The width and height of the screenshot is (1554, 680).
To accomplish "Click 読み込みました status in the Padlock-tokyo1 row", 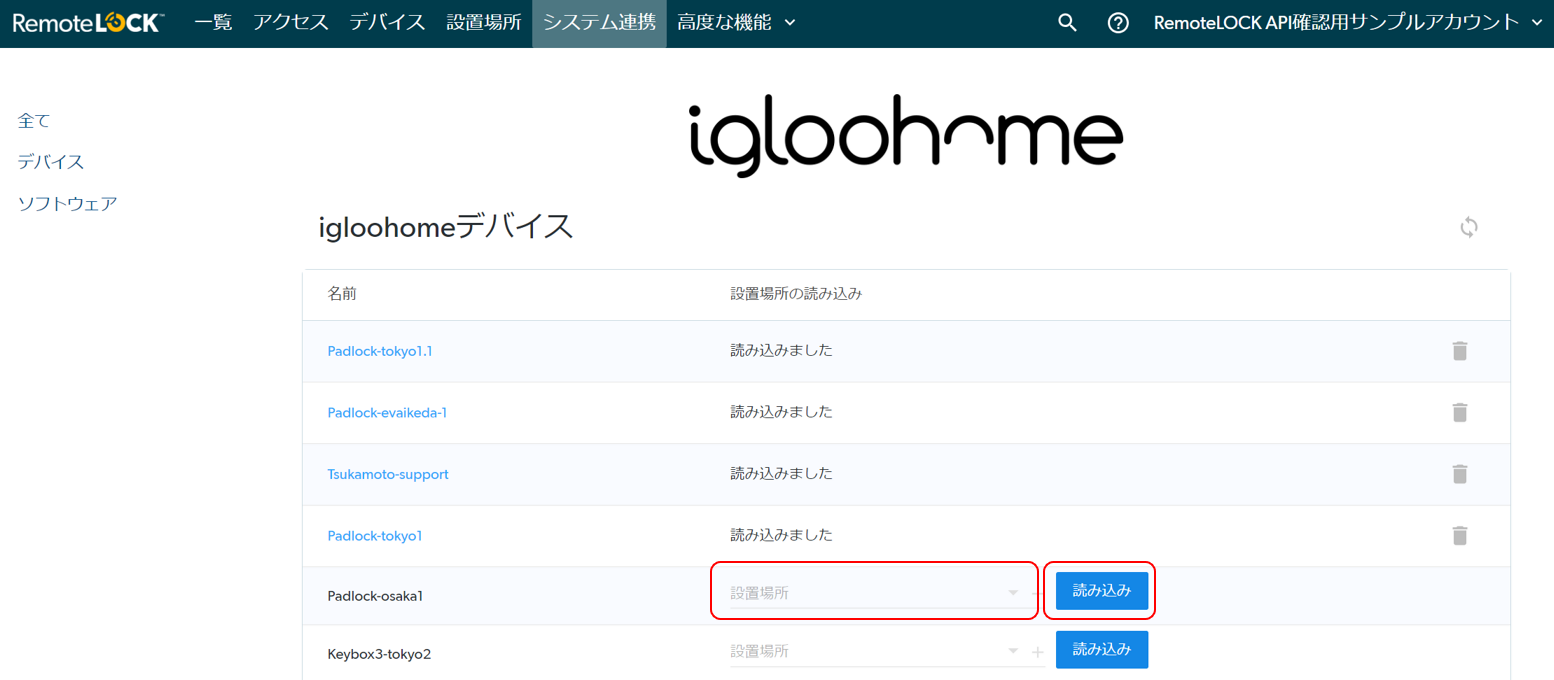I will pos(782,535).
